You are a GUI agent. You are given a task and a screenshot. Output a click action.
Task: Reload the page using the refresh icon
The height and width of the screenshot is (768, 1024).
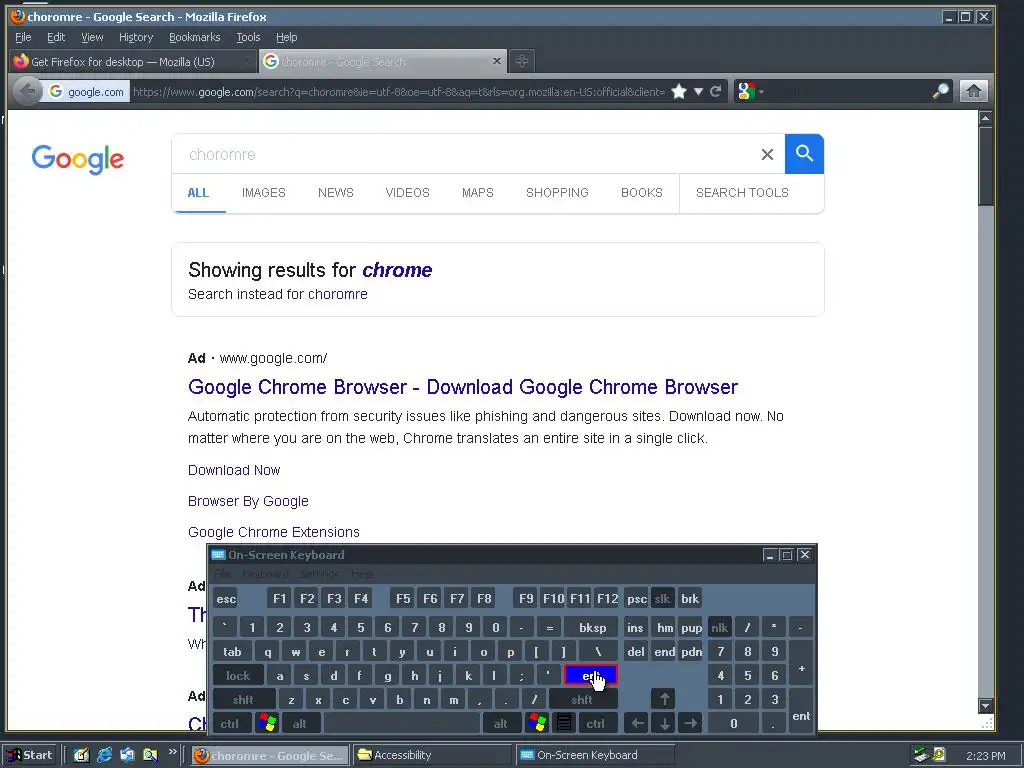click(x=716, y=91)
